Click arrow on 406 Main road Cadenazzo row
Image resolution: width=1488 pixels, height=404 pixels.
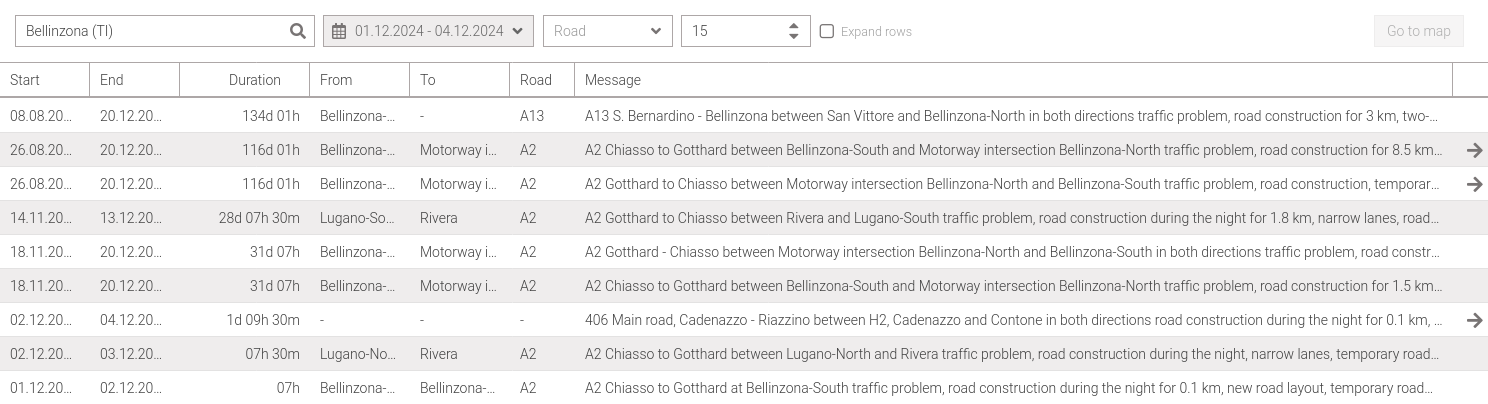(x=1474, y=320)
